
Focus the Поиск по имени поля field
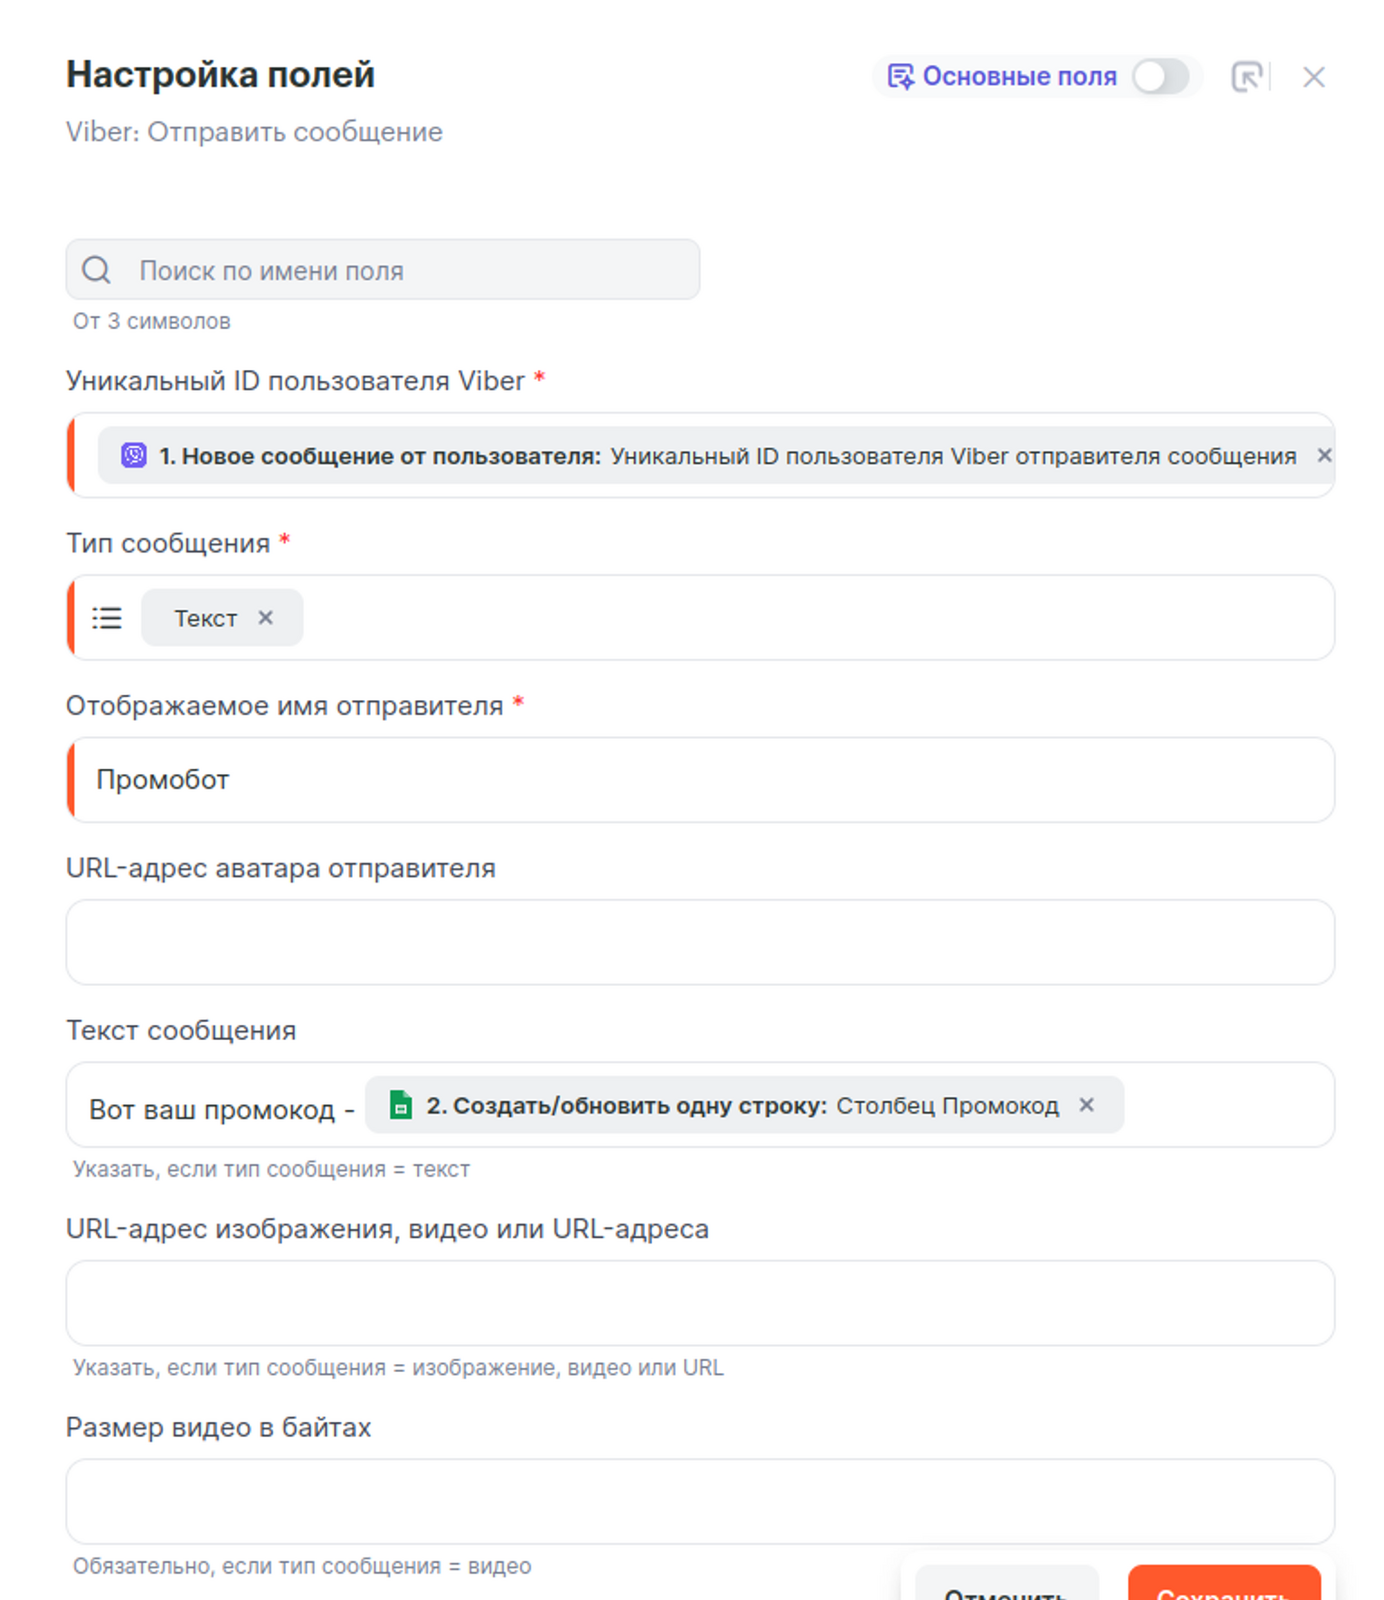pyautogui.click(x=400, y=270)
